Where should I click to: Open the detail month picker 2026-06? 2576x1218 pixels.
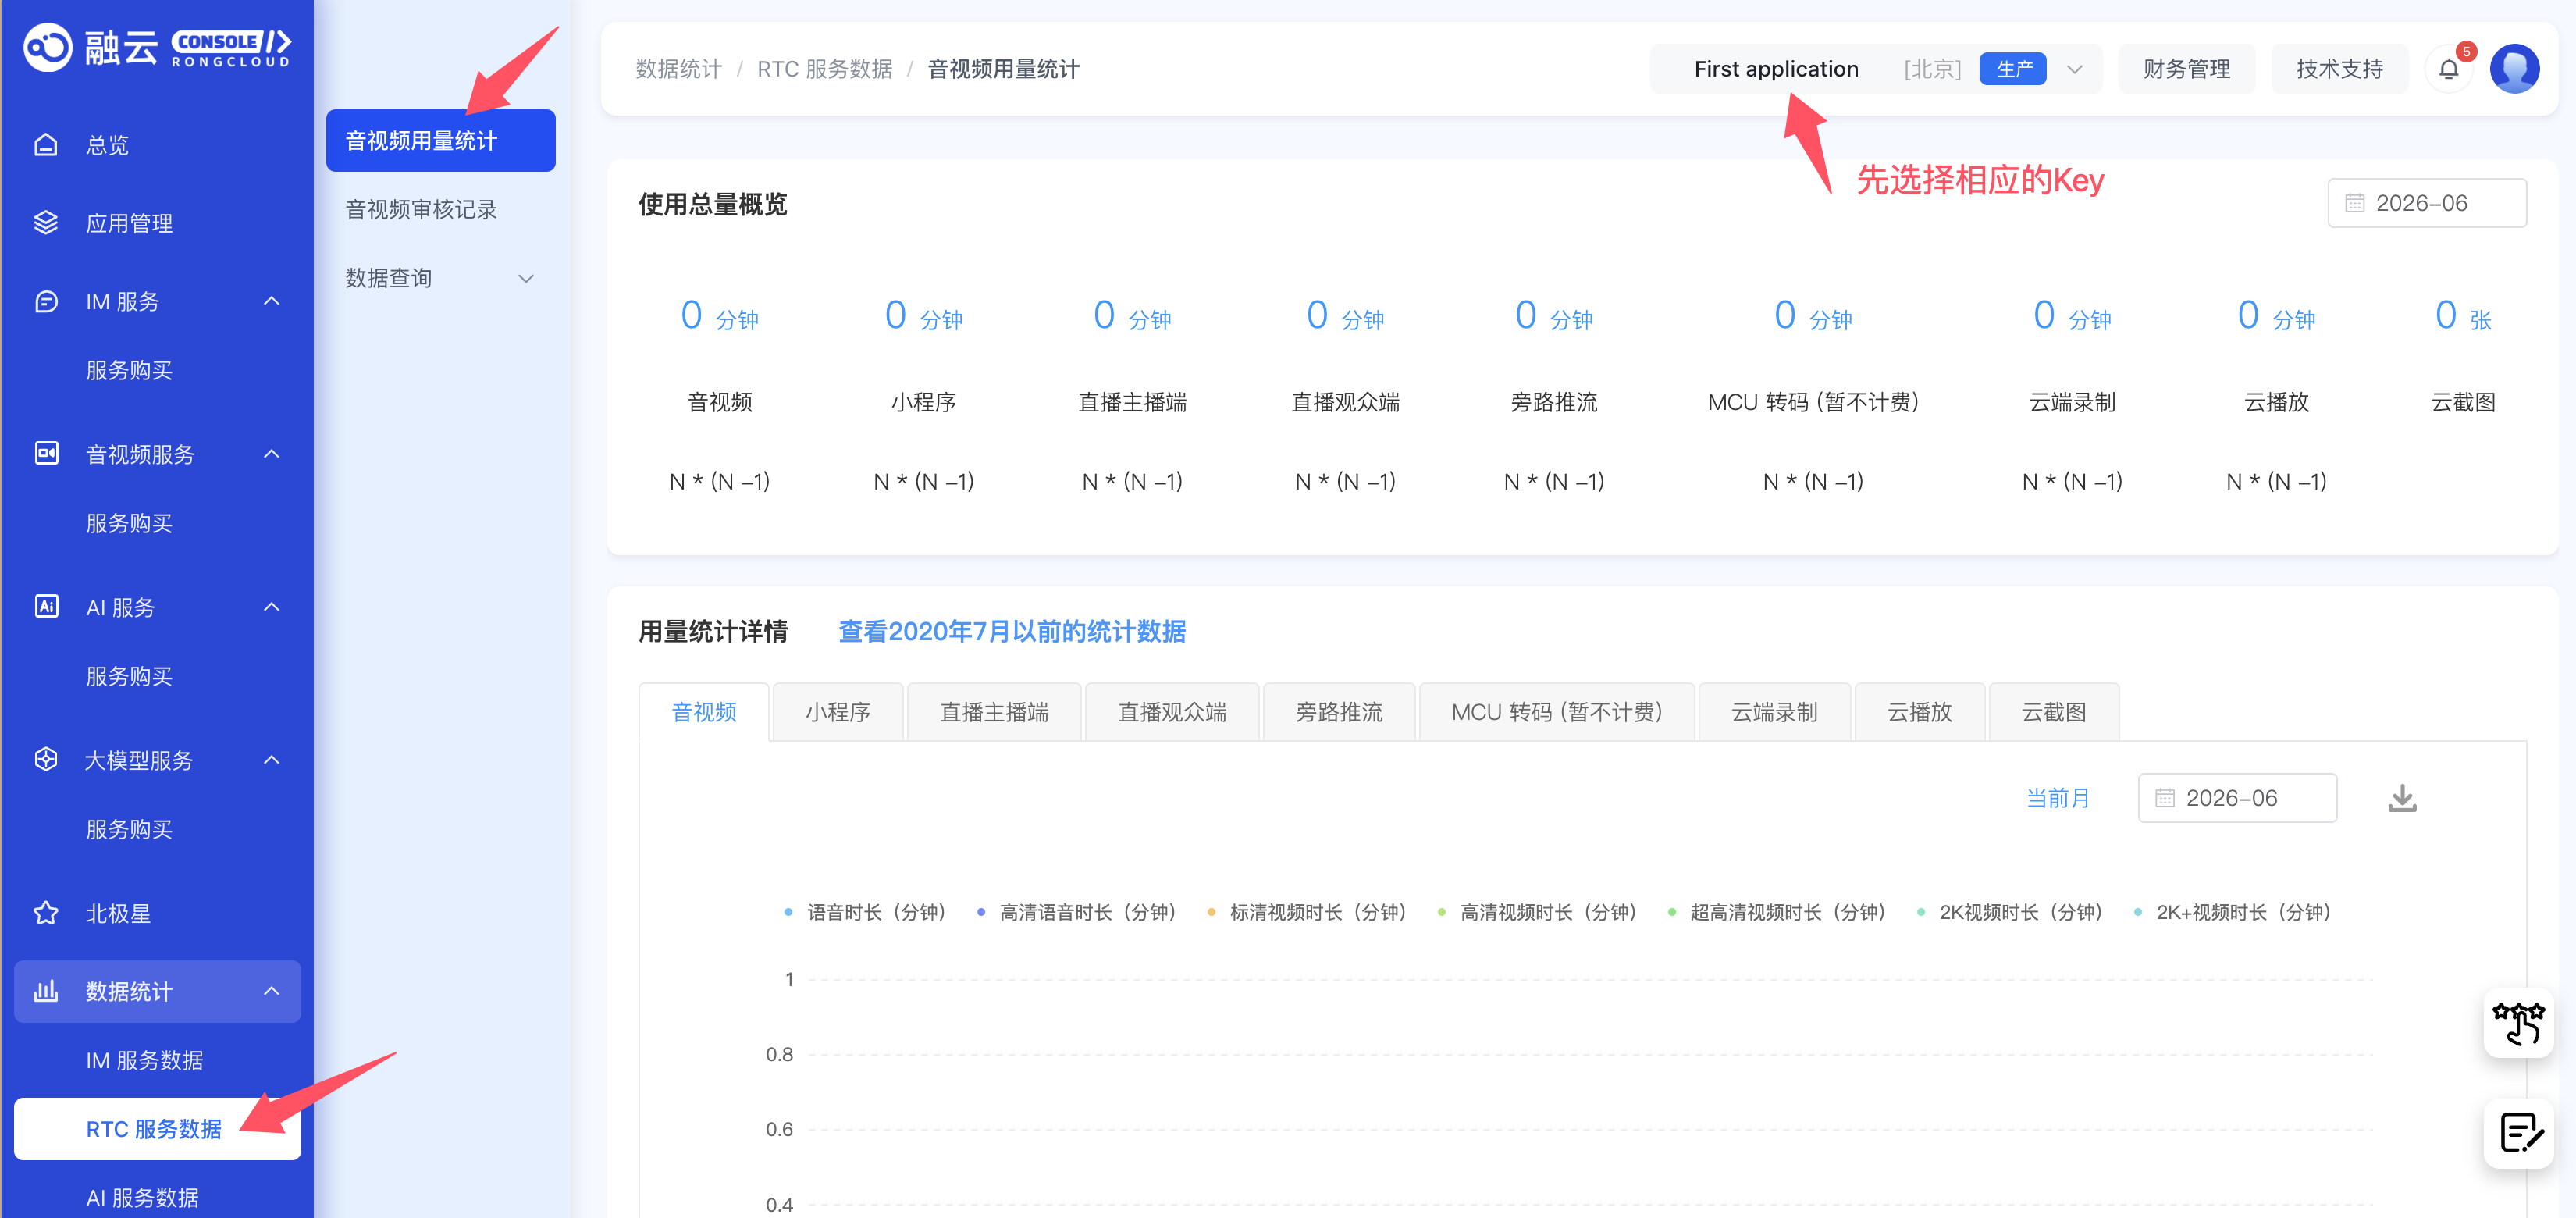[2237, 798]
